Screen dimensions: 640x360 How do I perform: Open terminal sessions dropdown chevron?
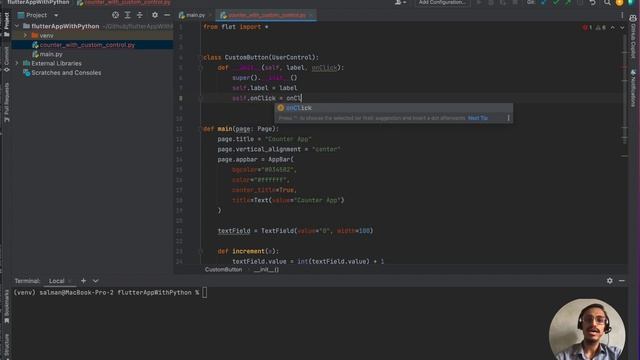coord(96,281)
